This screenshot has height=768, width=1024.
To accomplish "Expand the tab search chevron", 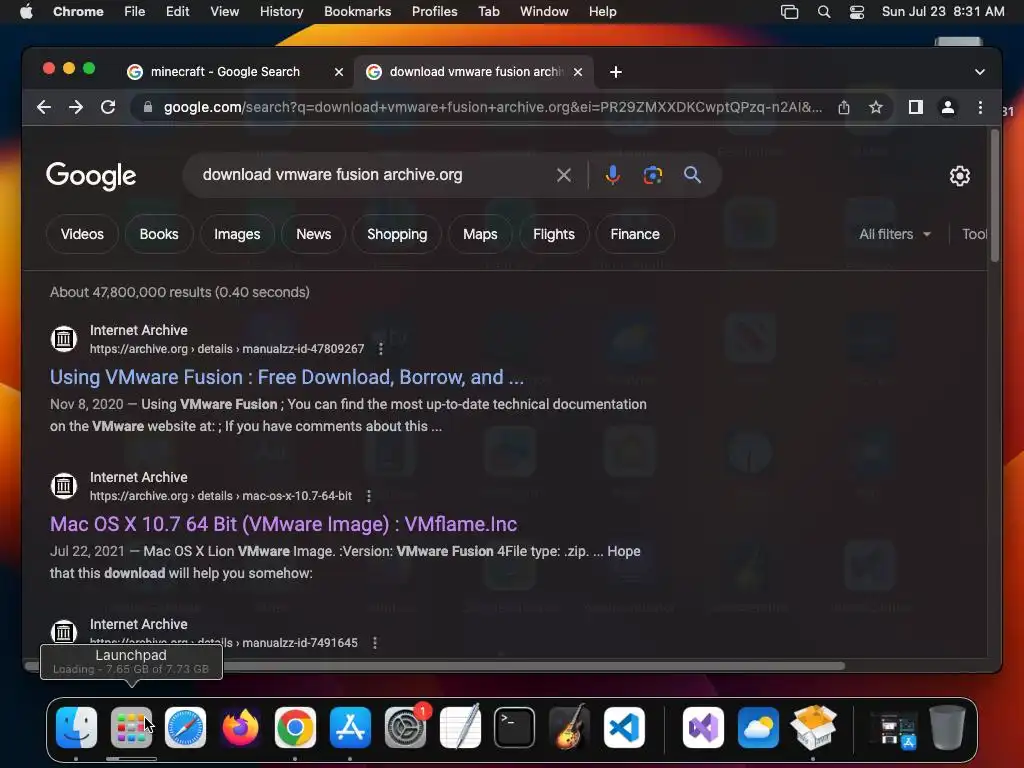I will [980, 72].
